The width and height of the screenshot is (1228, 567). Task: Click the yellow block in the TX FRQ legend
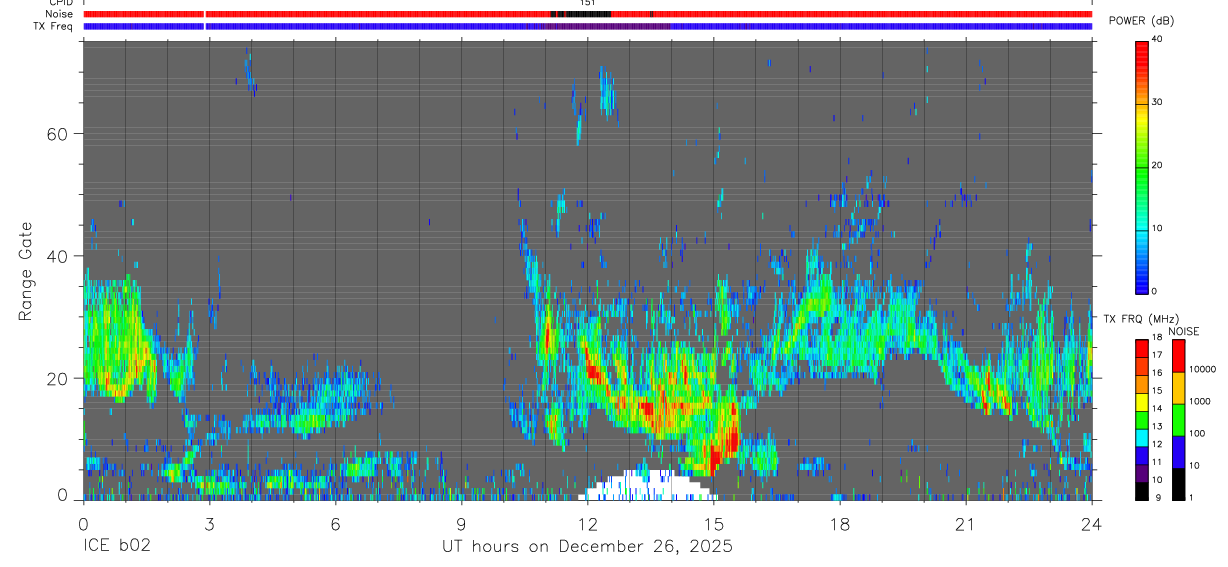1142,400
